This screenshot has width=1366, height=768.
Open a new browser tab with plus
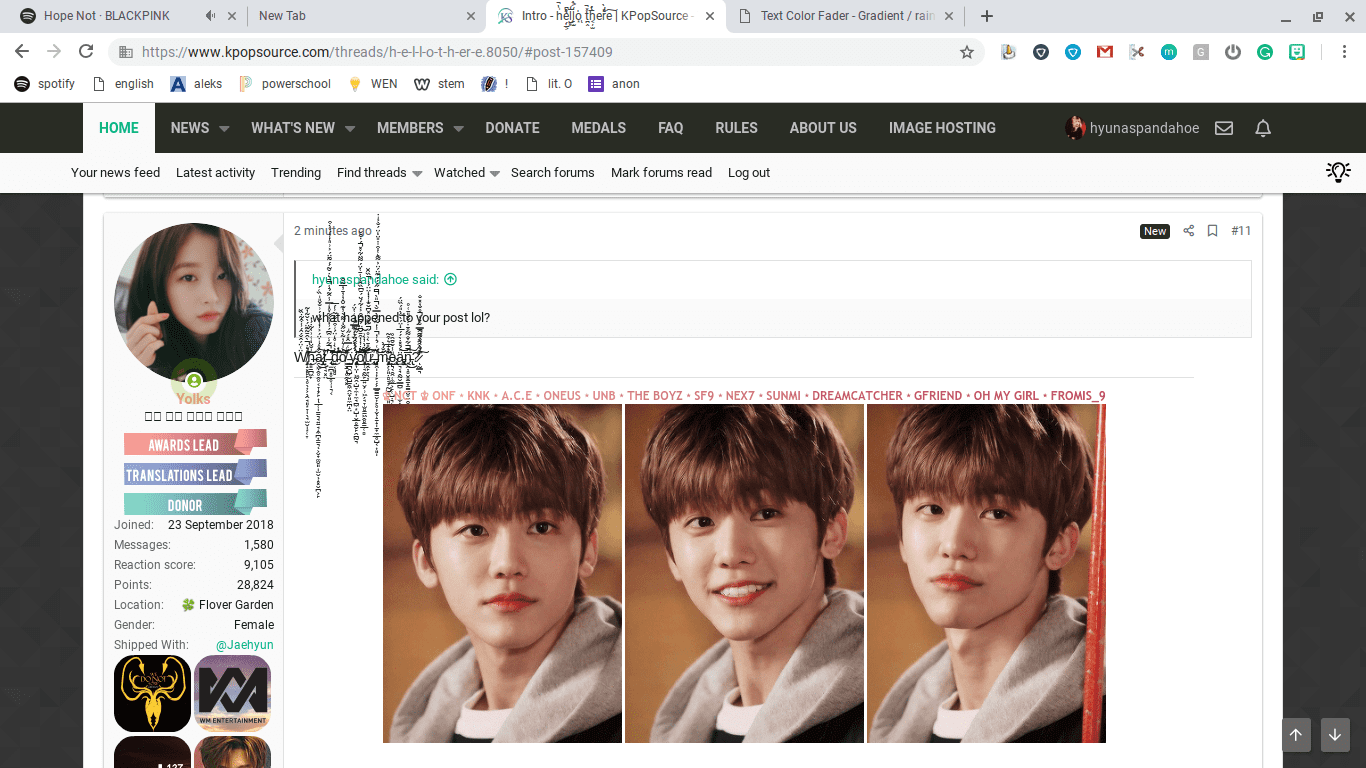[987, 16]
